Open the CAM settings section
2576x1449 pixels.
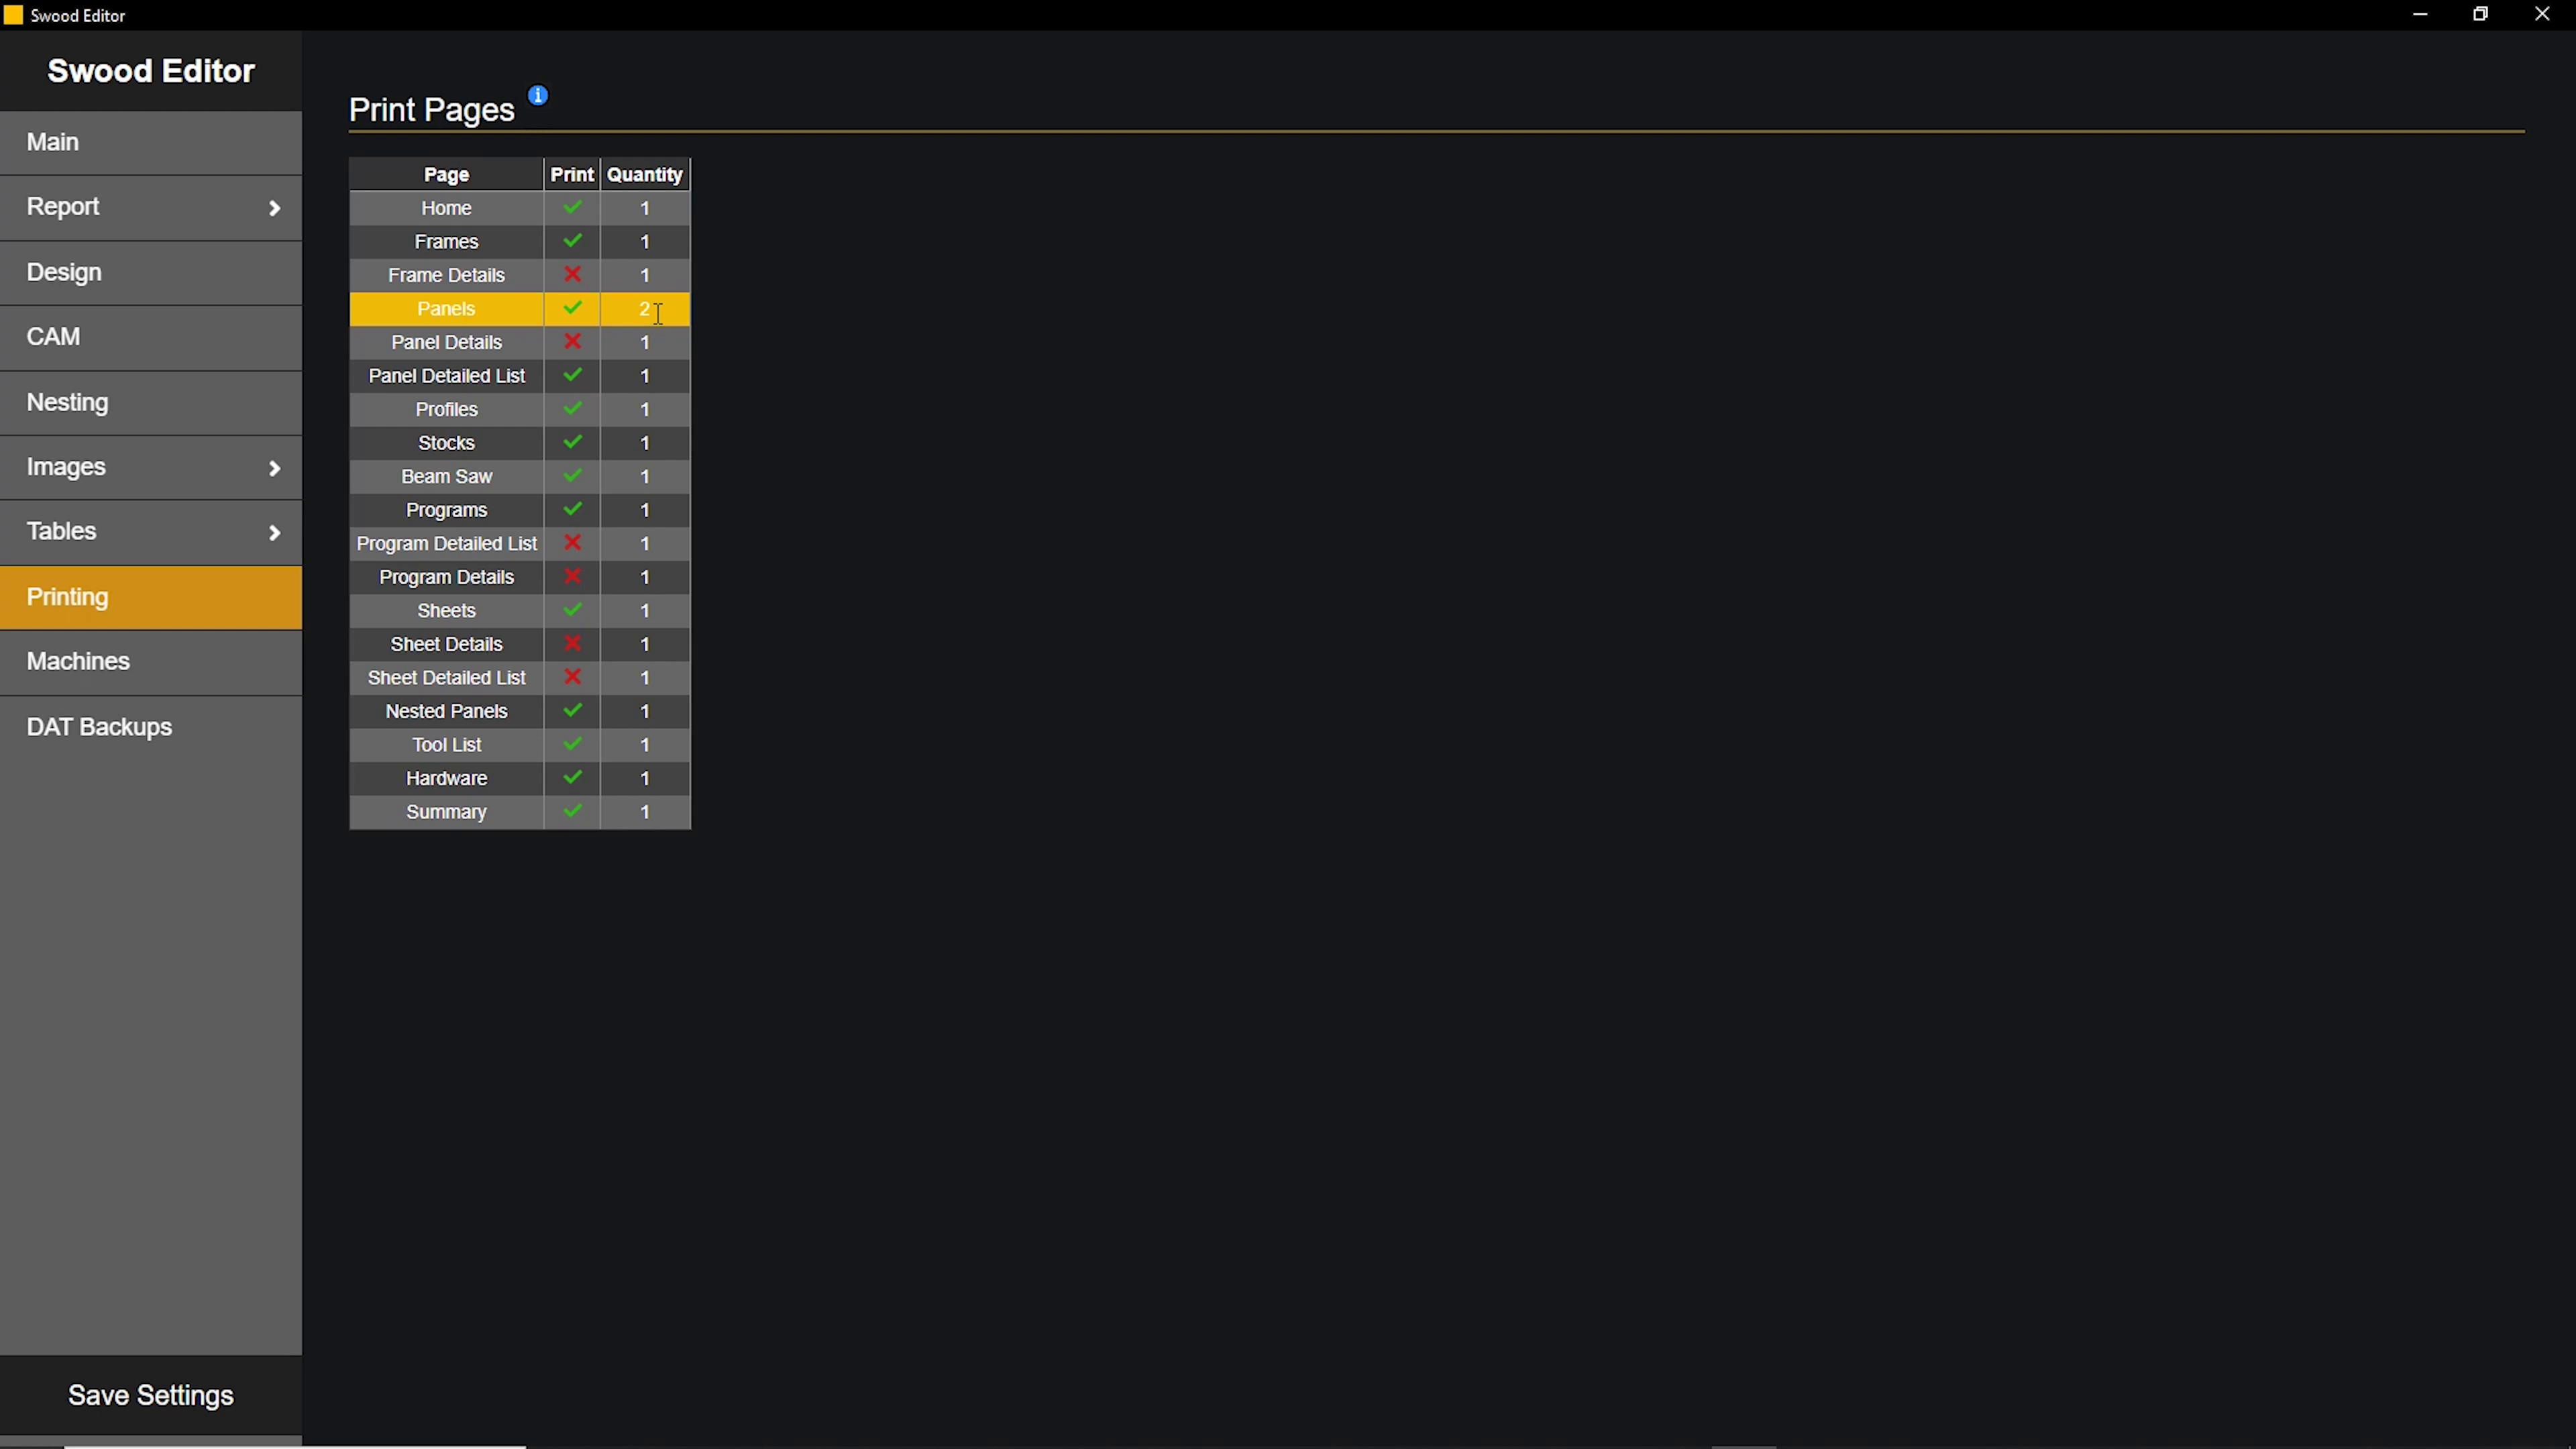click(x=150, y=337)
